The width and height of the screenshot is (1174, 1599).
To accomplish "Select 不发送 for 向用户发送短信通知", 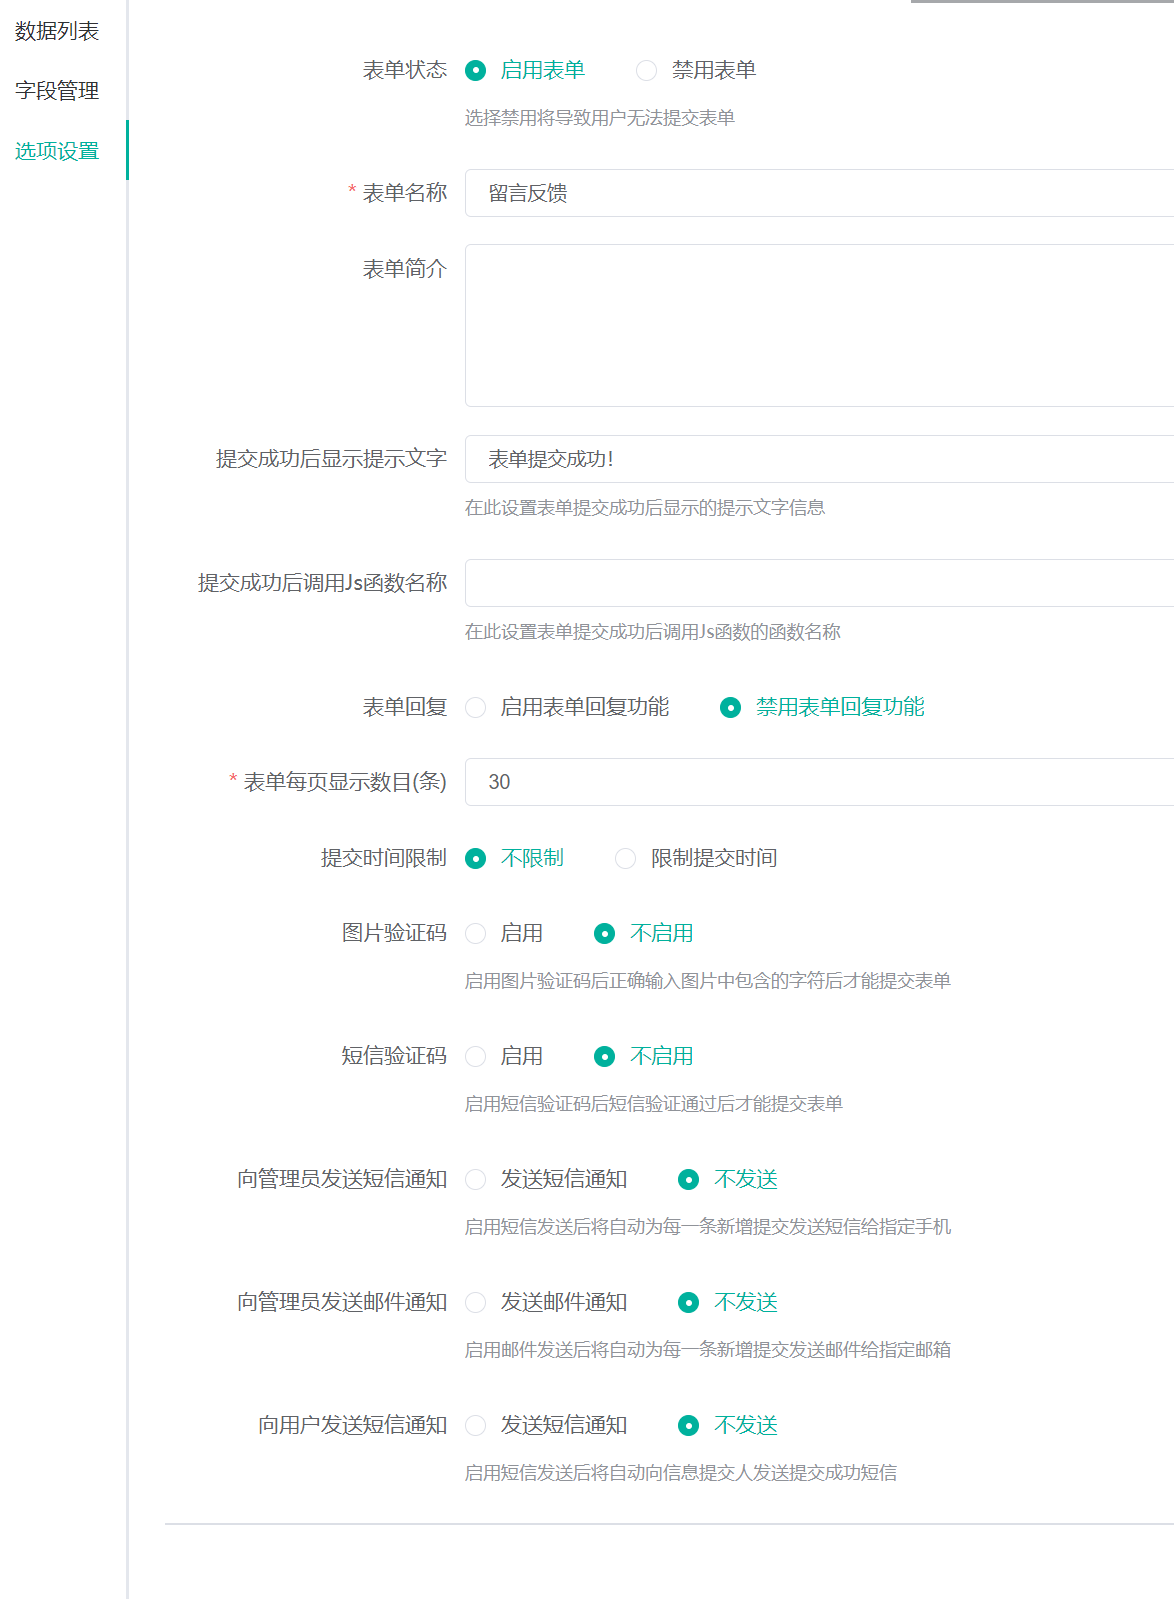I will click(689, 1426).
